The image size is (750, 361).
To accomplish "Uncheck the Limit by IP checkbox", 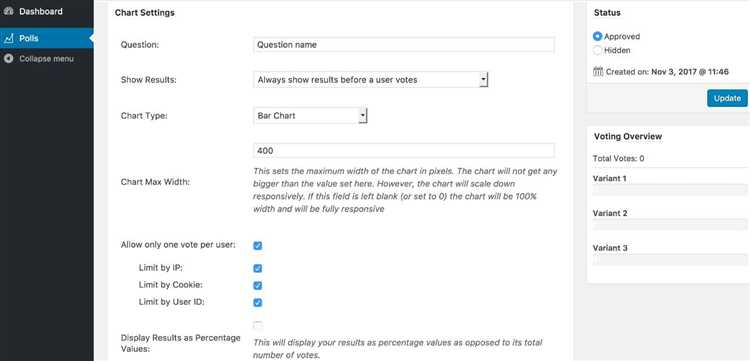I will coord(258,268).
